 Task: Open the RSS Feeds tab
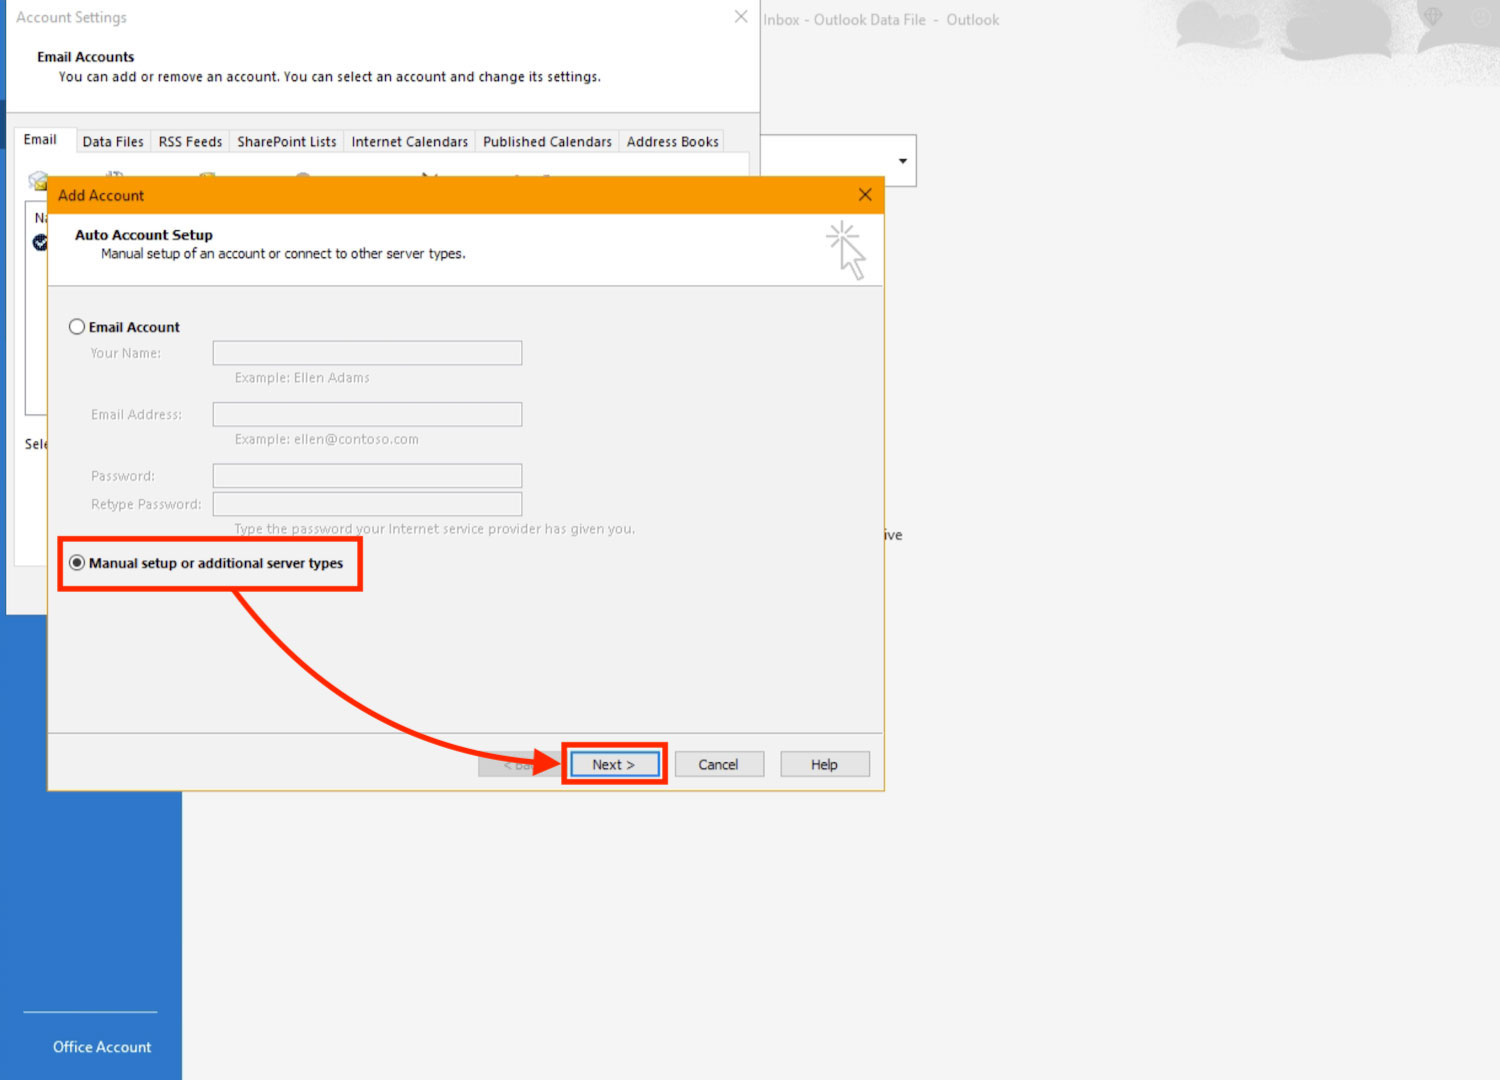click(190, 142)
